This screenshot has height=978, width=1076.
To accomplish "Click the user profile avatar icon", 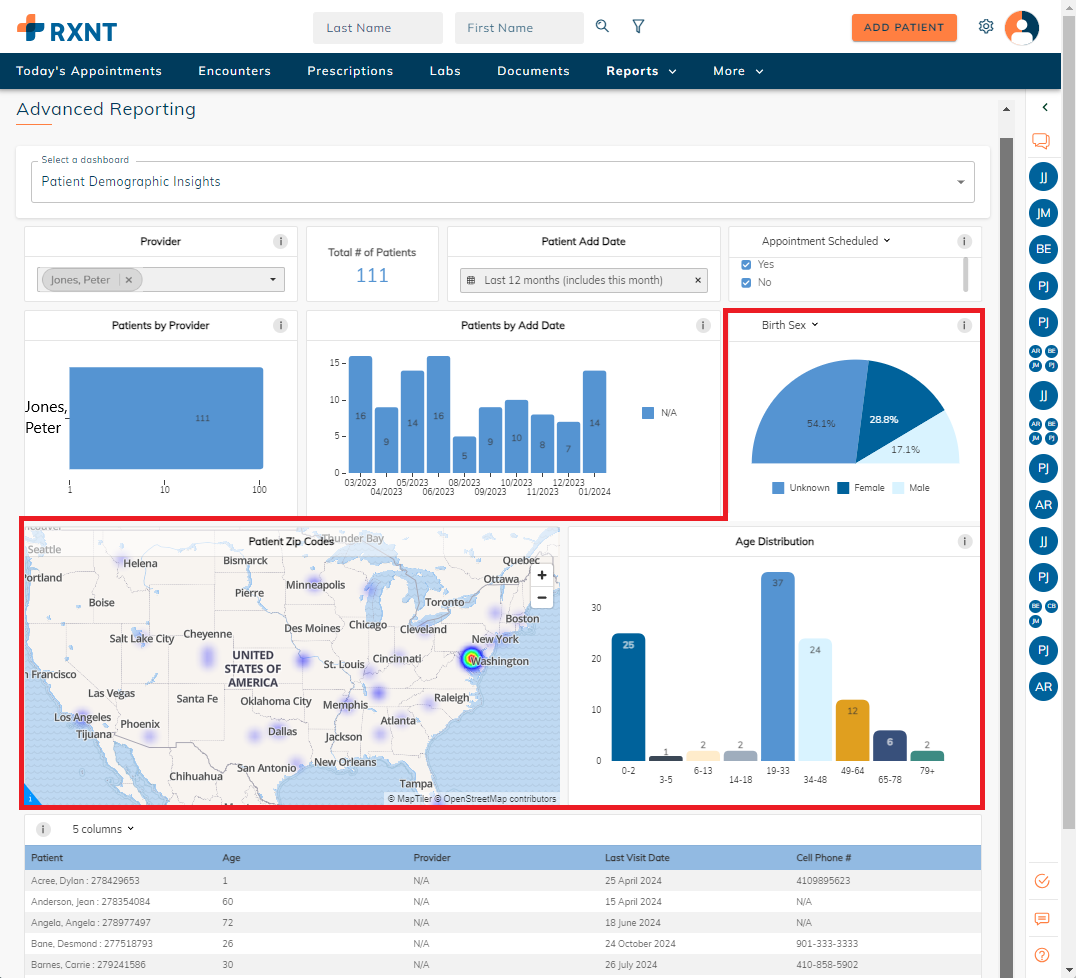I will coord(1021,27).
